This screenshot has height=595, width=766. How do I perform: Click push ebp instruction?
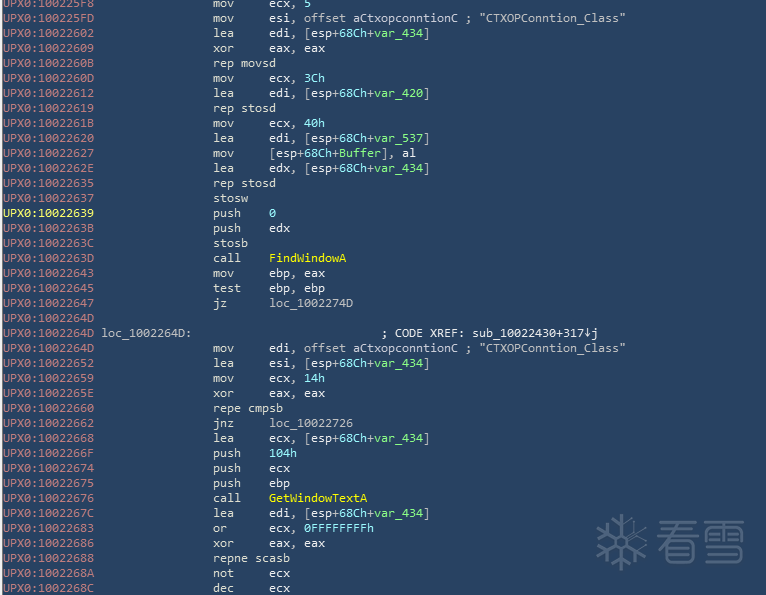(251, 483)
